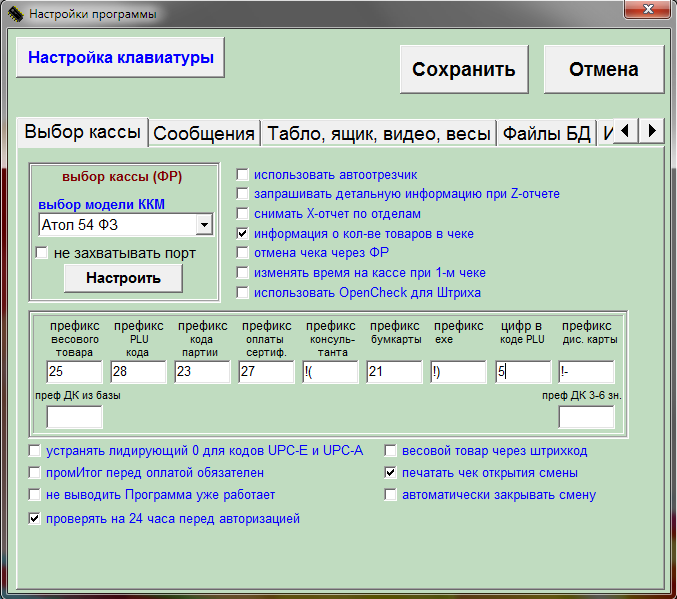
Task: Expand the выбор модели ККМ dropdown
Action: click(204, 225)
